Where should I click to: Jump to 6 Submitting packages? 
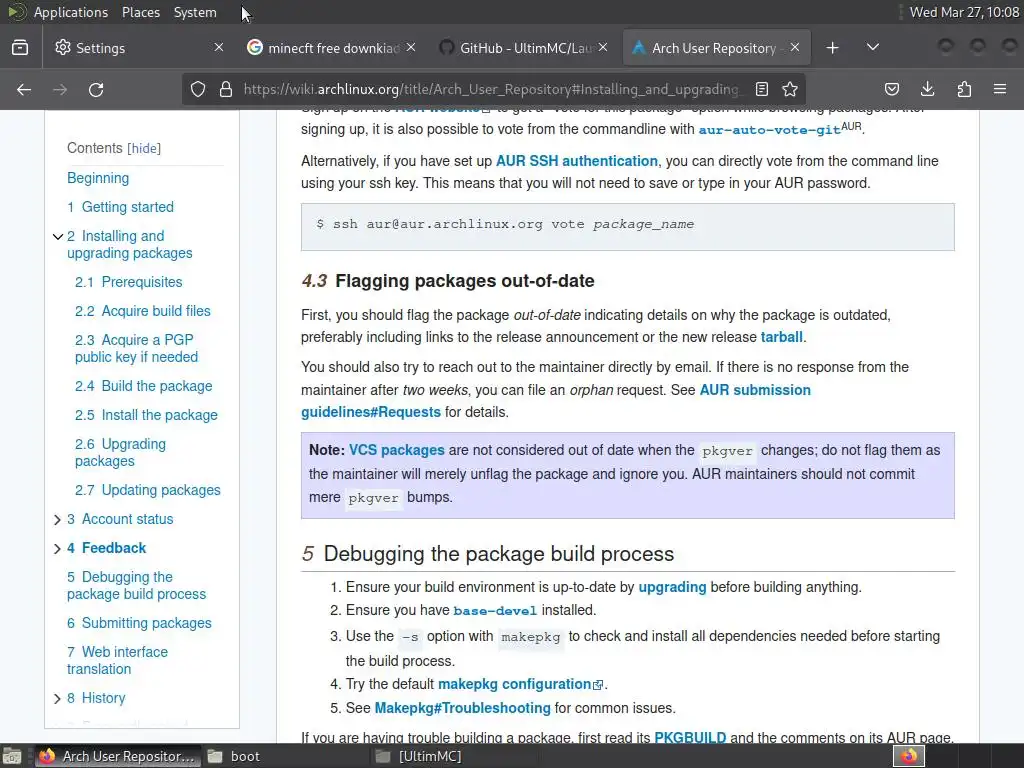[139, 624]
